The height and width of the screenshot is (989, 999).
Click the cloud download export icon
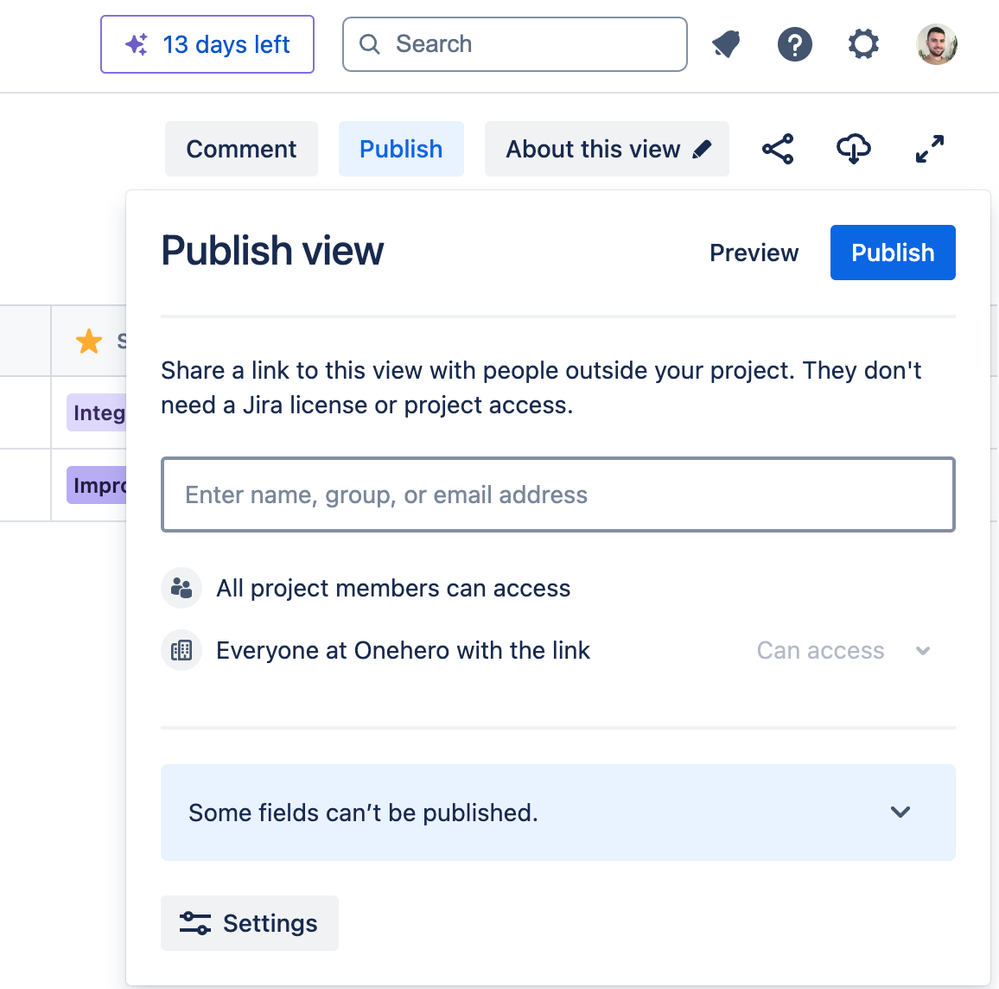[853, 148]
